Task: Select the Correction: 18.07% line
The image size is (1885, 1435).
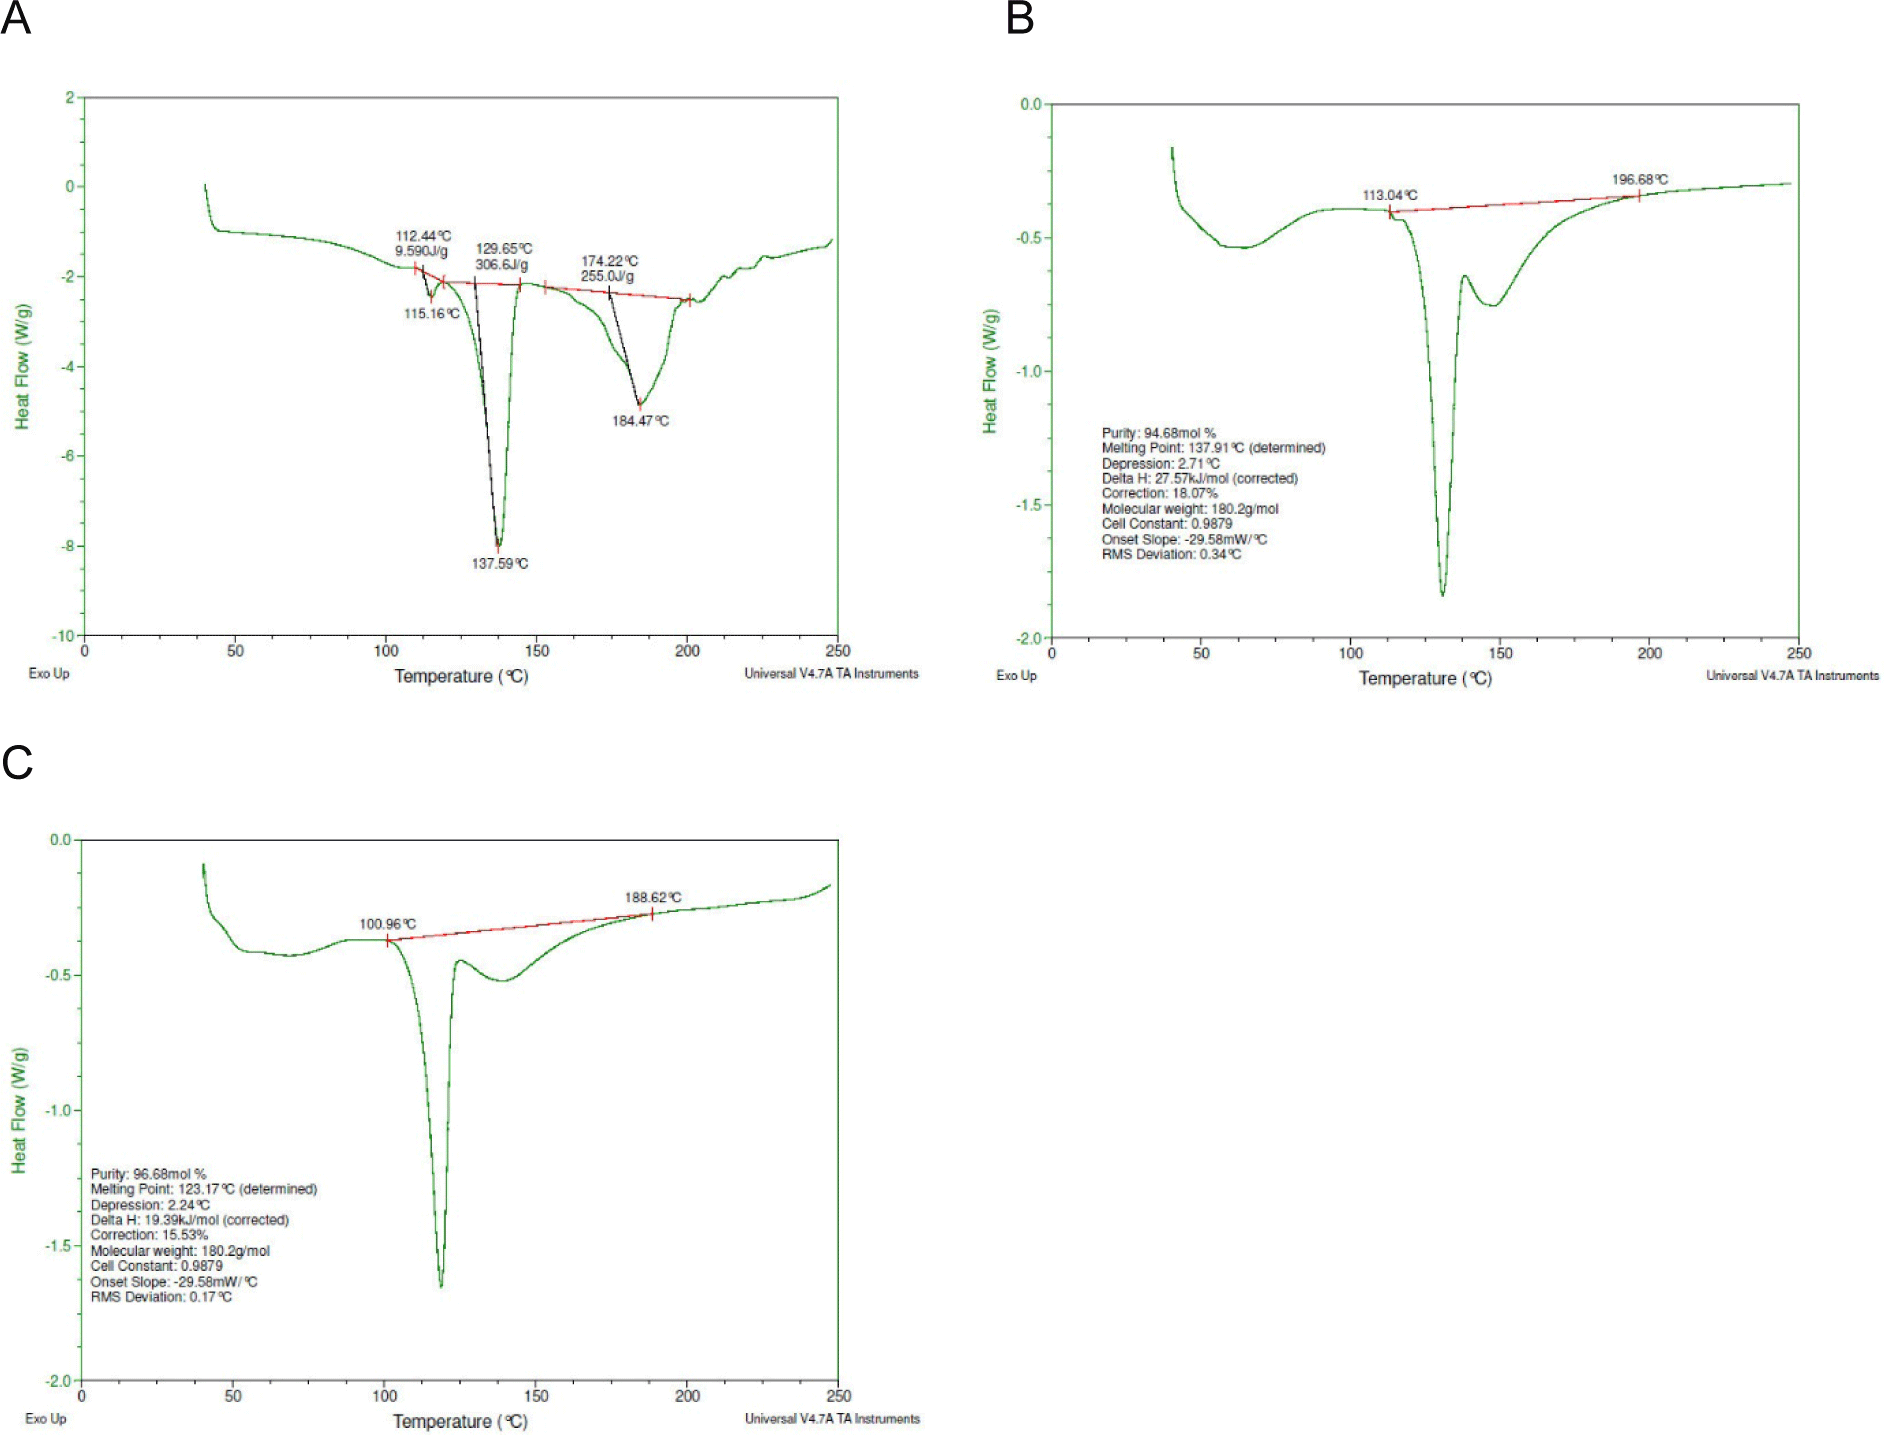Action: coord(1160,494)
